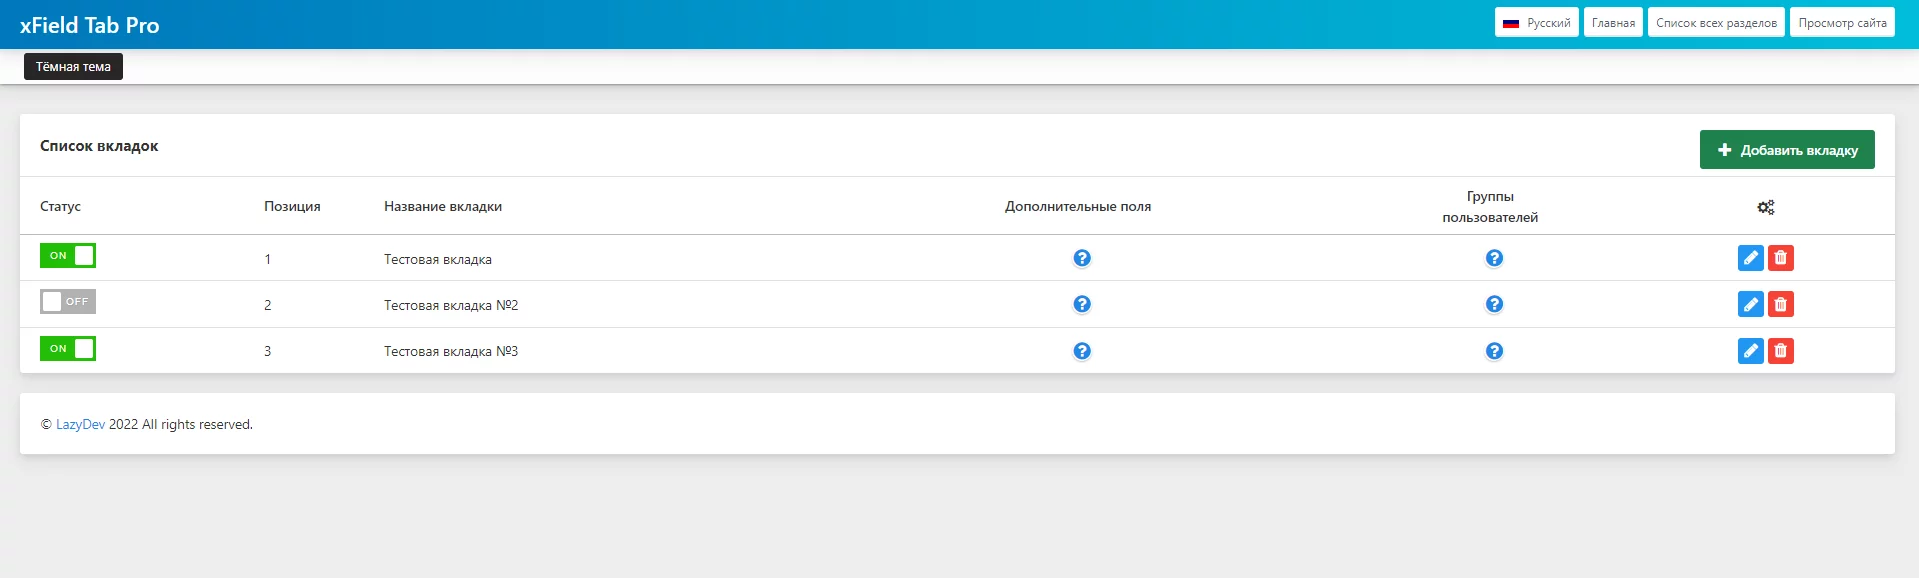The image size is (1919, 578).
Task: Open the LazyDev link in footer
Action: (x=80, y=425)
